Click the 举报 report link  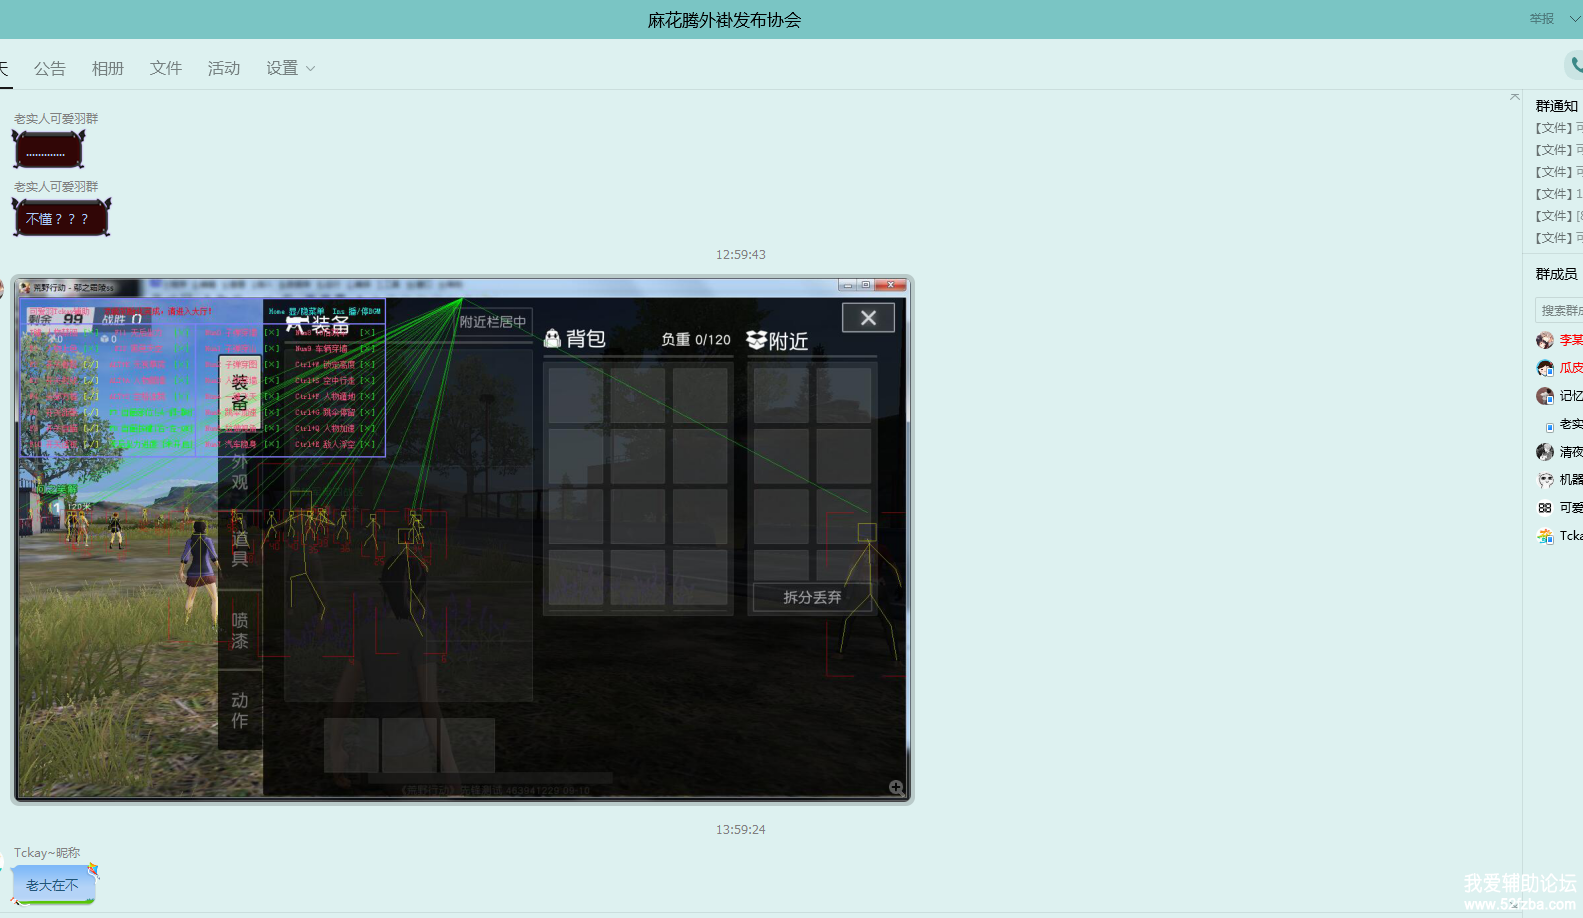pyautogui.click(x=1541, y=19)
